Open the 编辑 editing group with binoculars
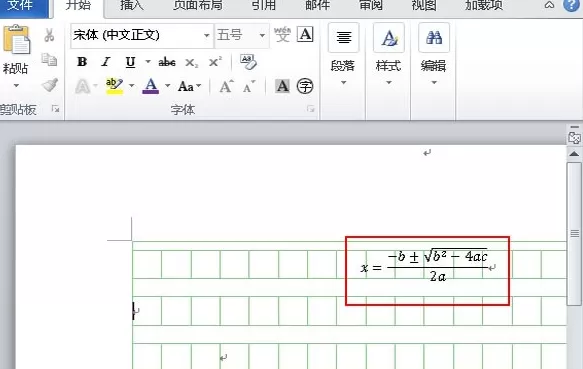Screen dimensions: 583x369 coord(434,54)
